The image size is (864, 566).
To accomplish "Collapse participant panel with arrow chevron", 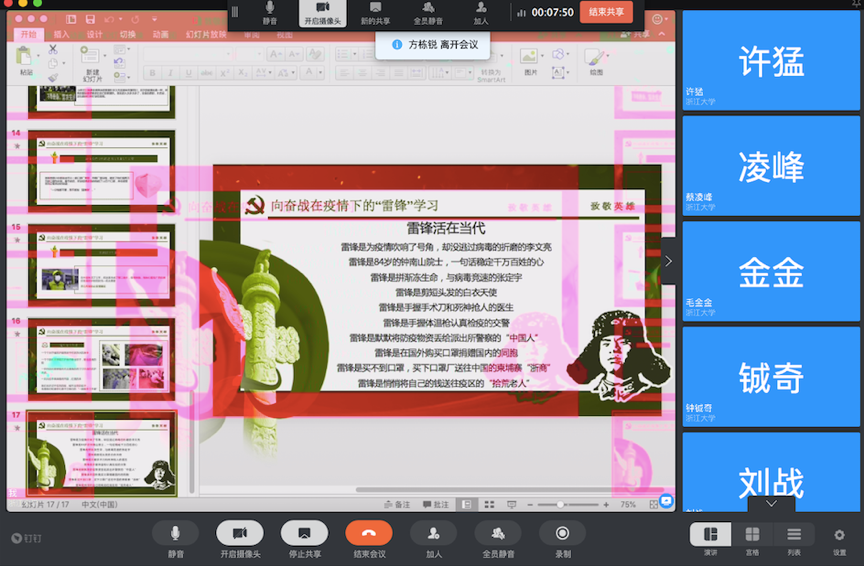I will point(668,260).
